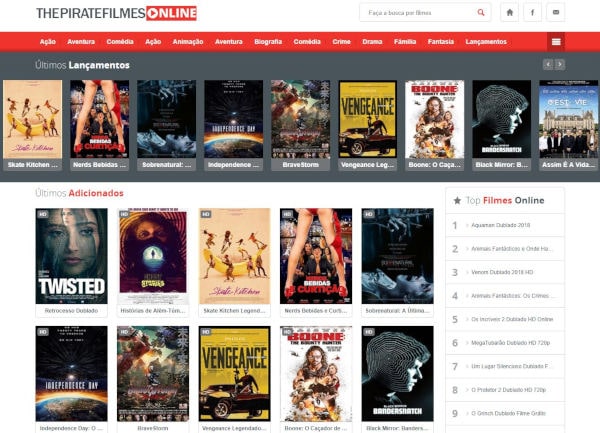Click the Retrocesso Dublado title link
The width and height of the screenshot is (600, 433).
pyautogui.click(x=72, y=311)
